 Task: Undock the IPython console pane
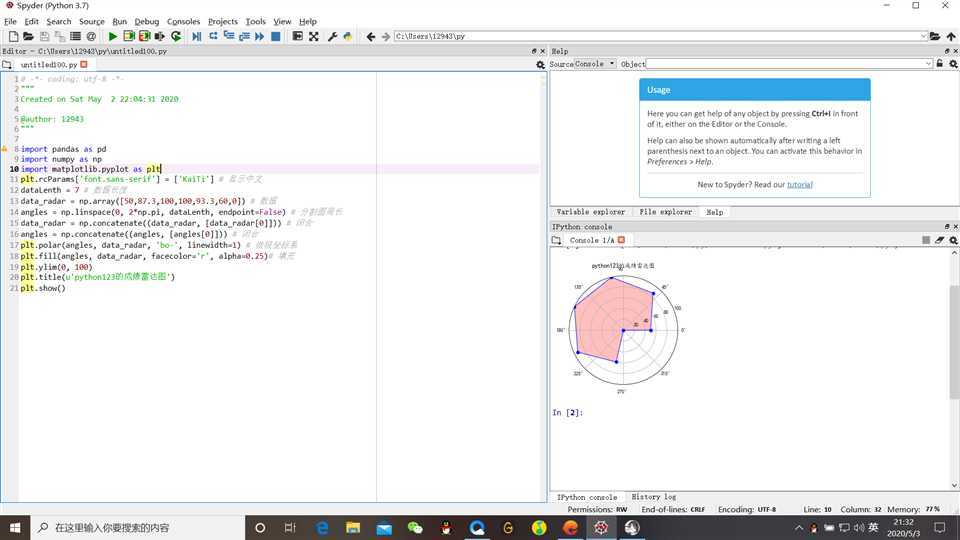tap(947, 227)
